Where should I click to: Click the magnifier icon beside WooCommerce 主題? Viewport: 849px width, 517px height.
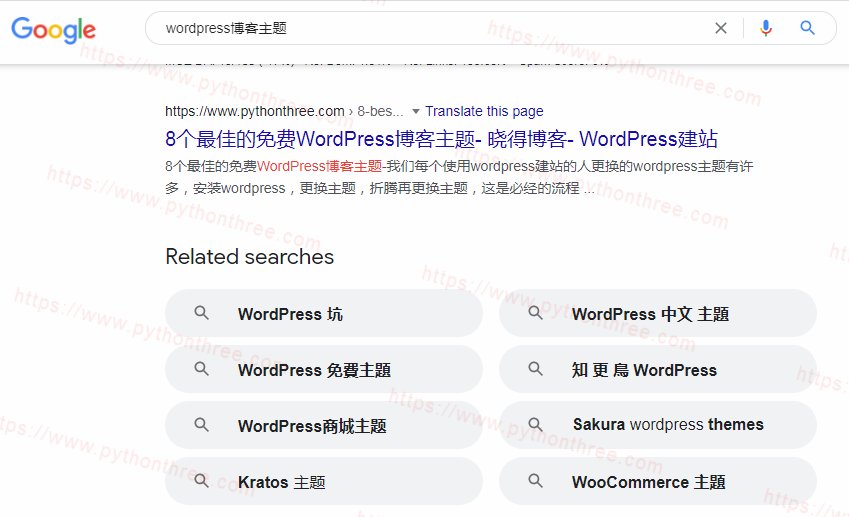[x=535, y=481]
